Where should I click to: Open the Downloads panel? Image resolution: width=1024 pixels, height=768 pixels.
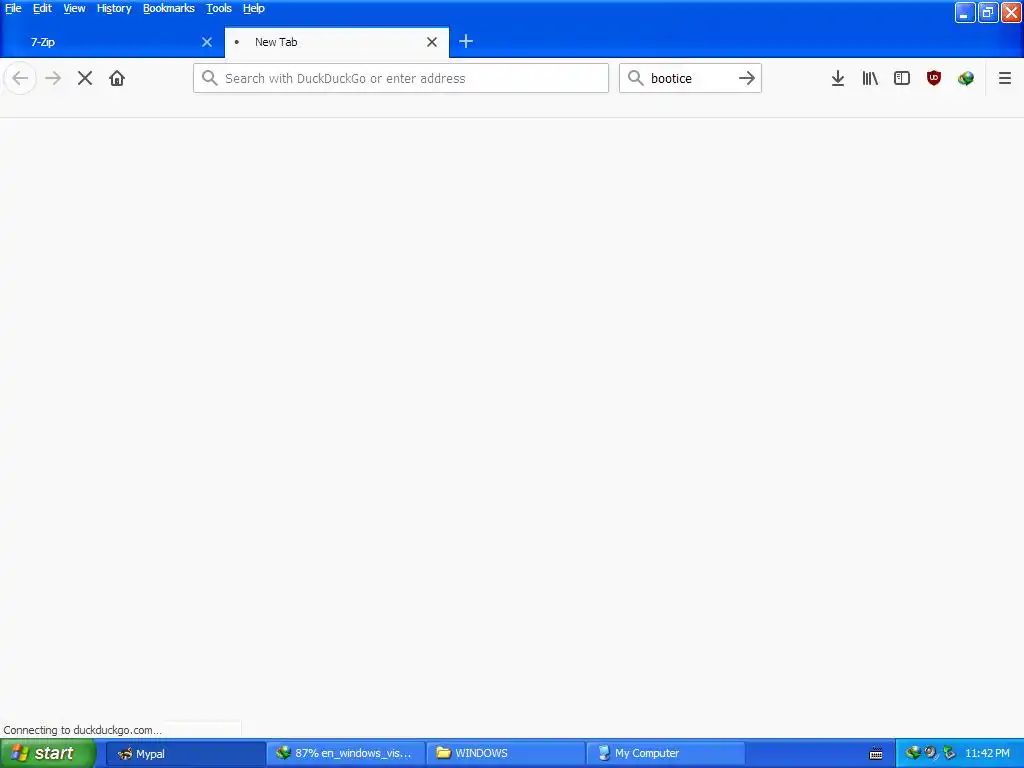(x=838, y=78)
